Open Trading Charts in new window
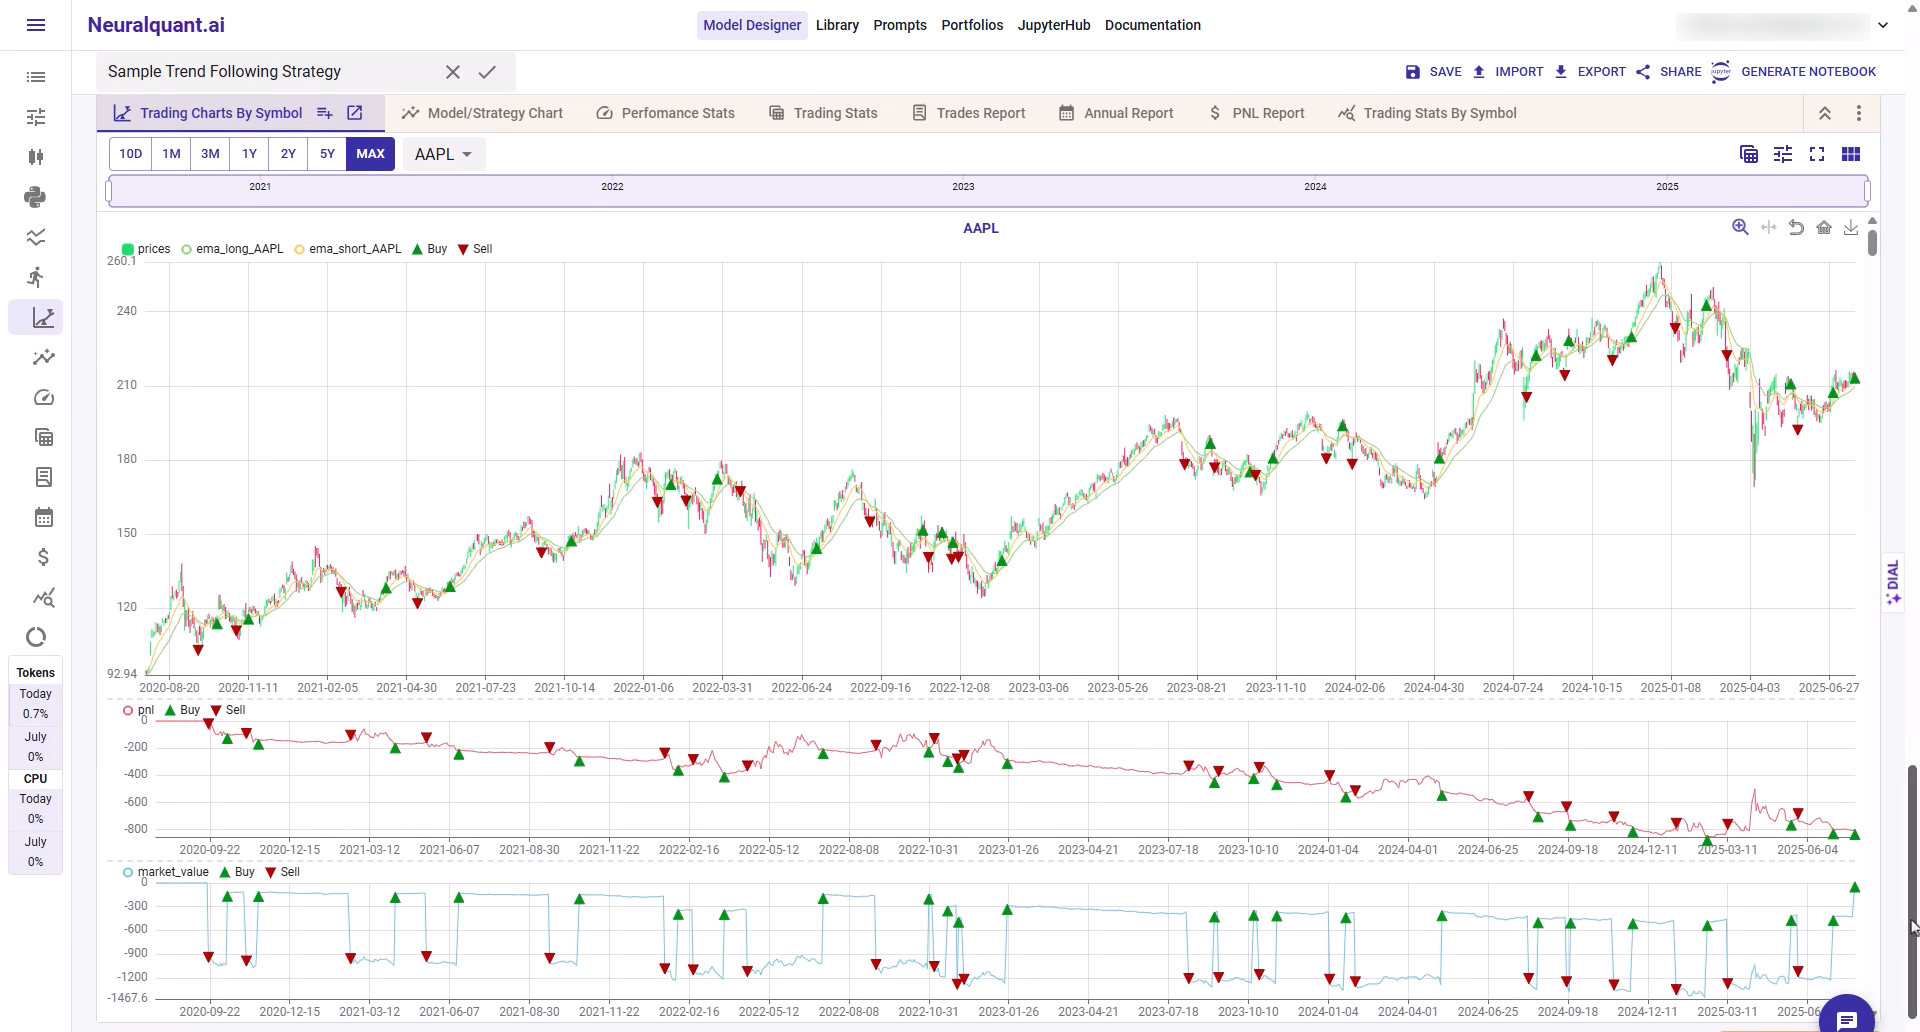Screen dimensions: 1920x1032 (355, 113)
